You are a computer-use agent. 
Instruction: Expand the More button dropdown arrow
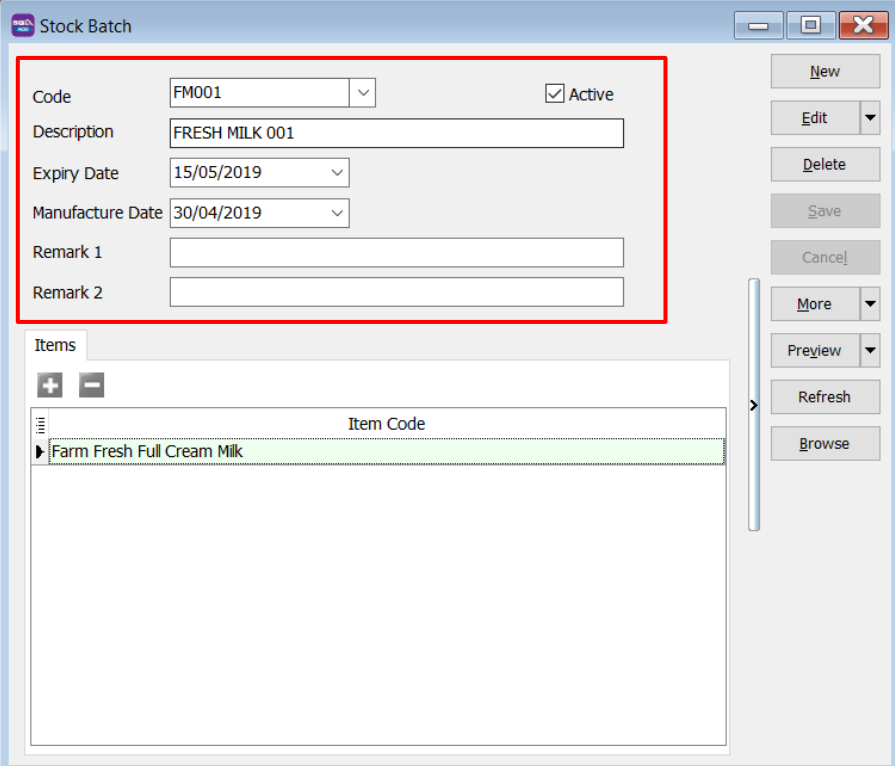click(x=869, y=304)
